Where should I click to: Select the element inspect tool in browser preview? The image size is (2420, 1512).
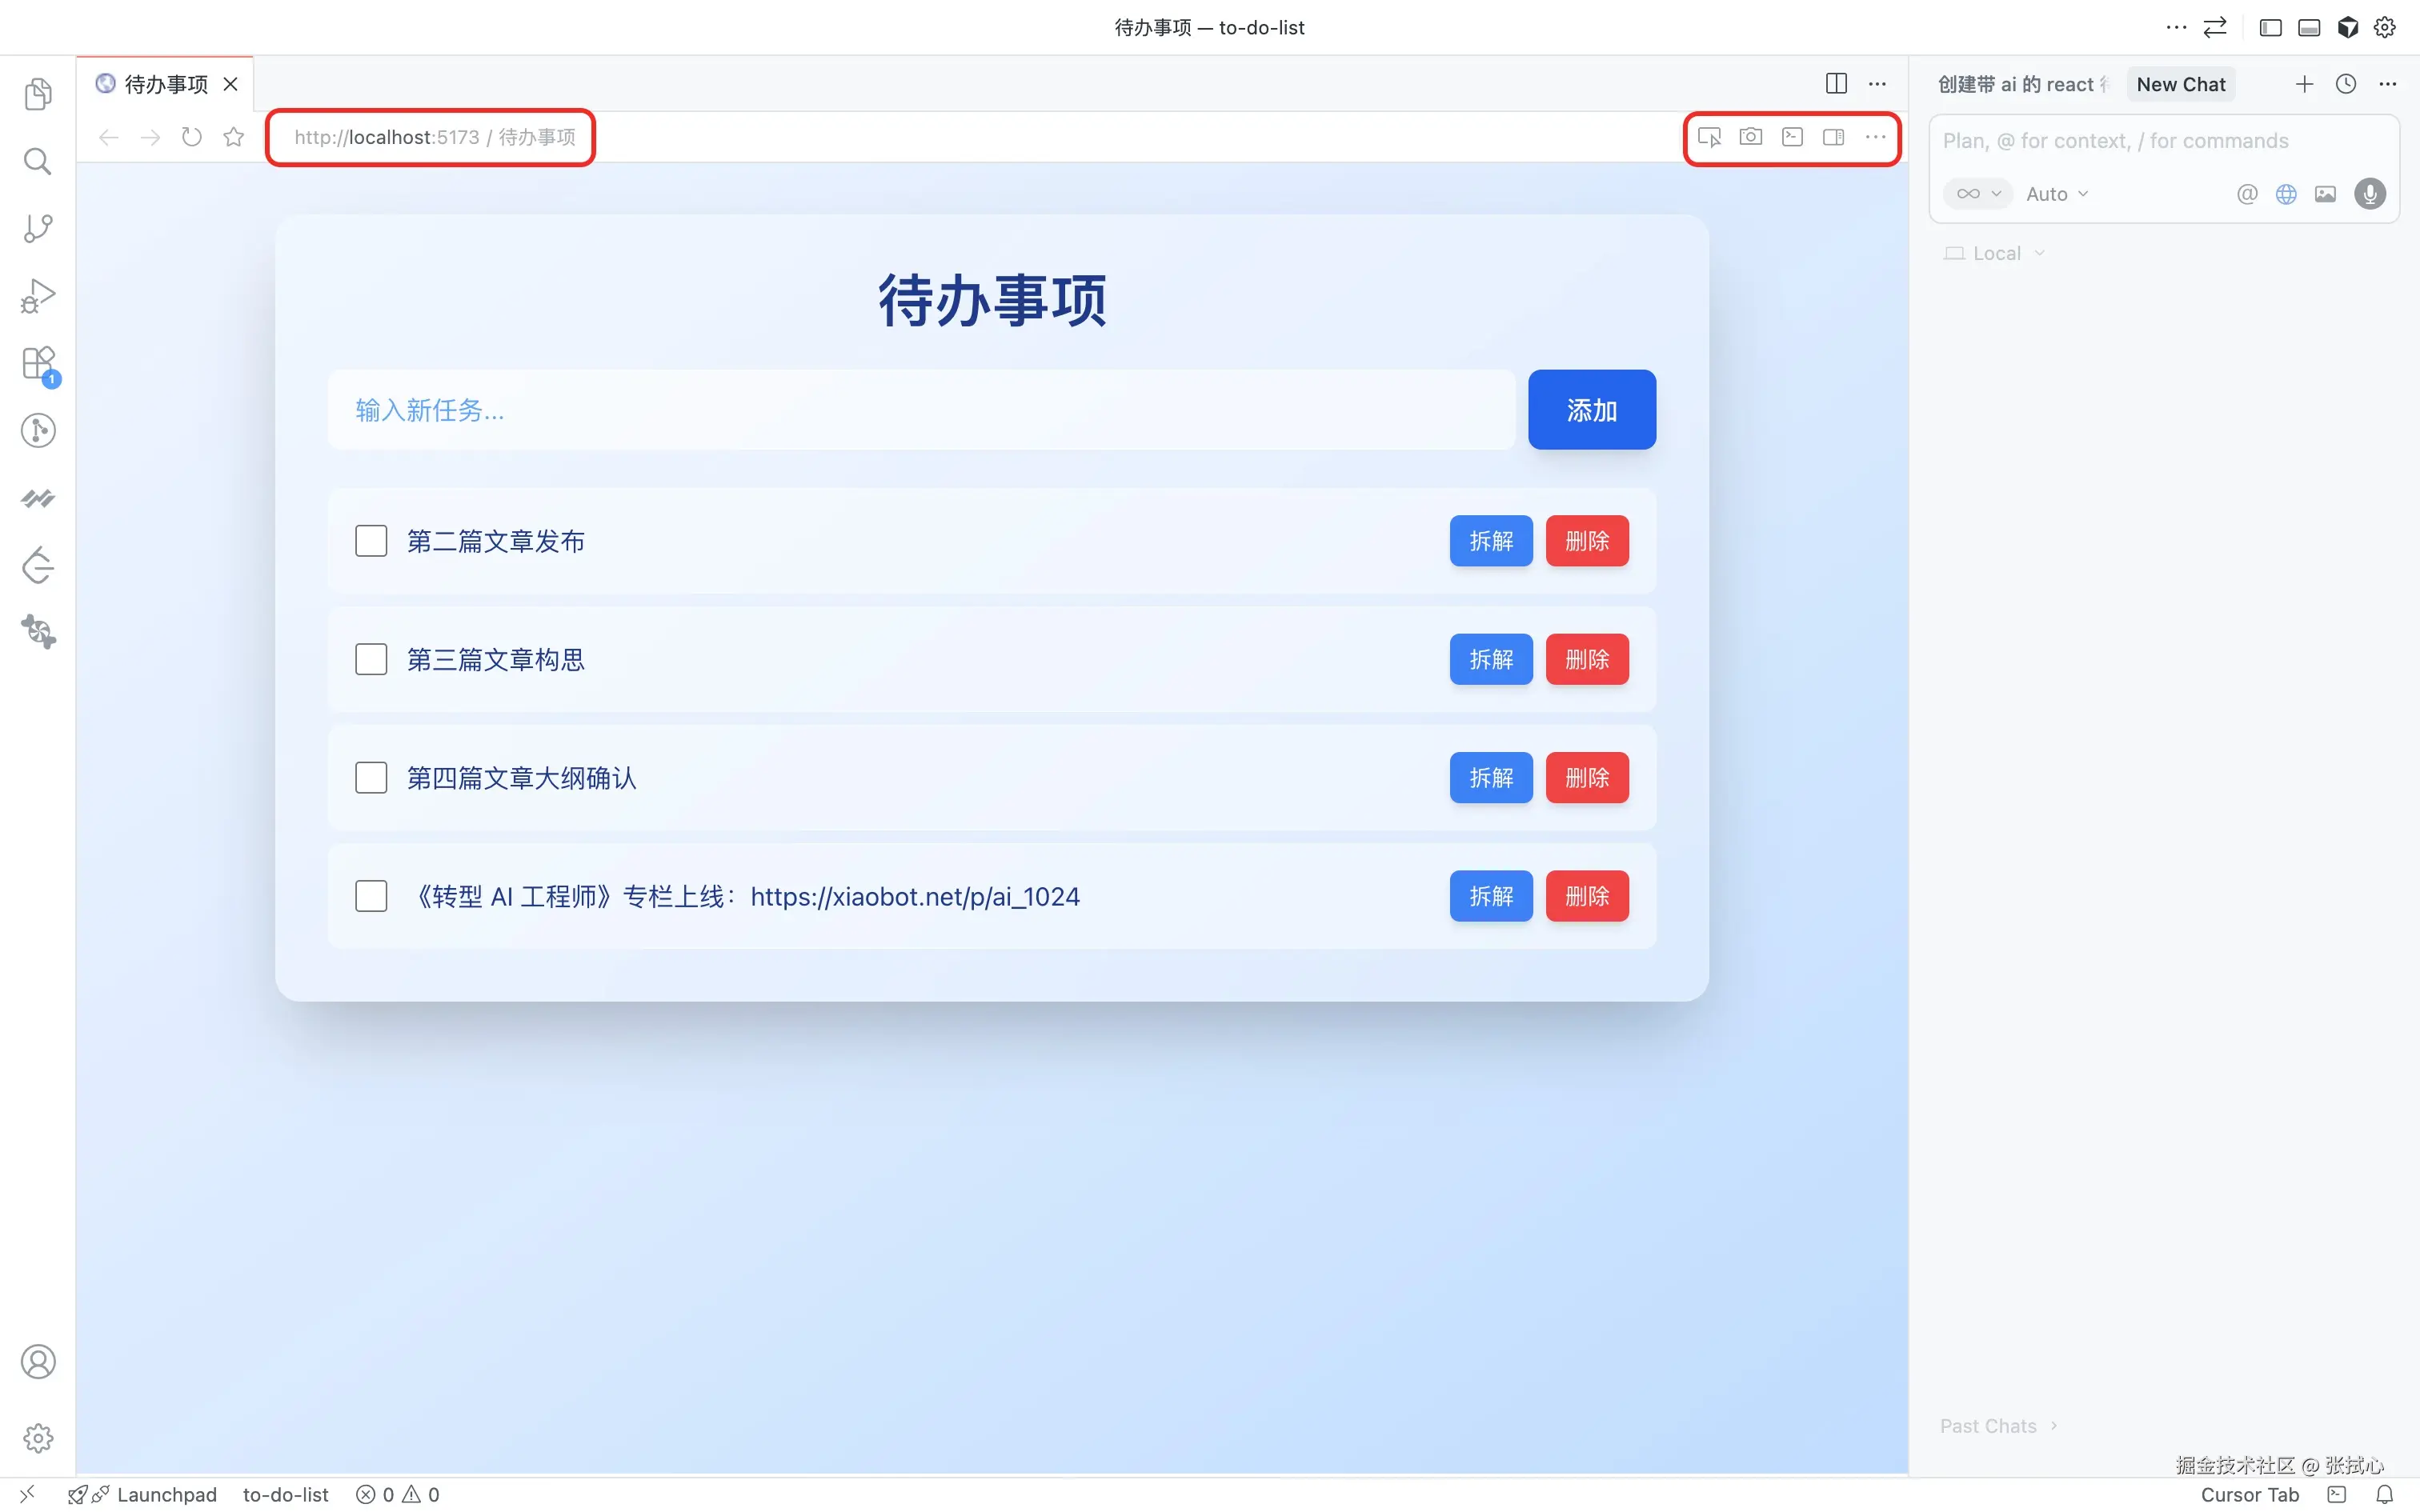coord(1709,137)
